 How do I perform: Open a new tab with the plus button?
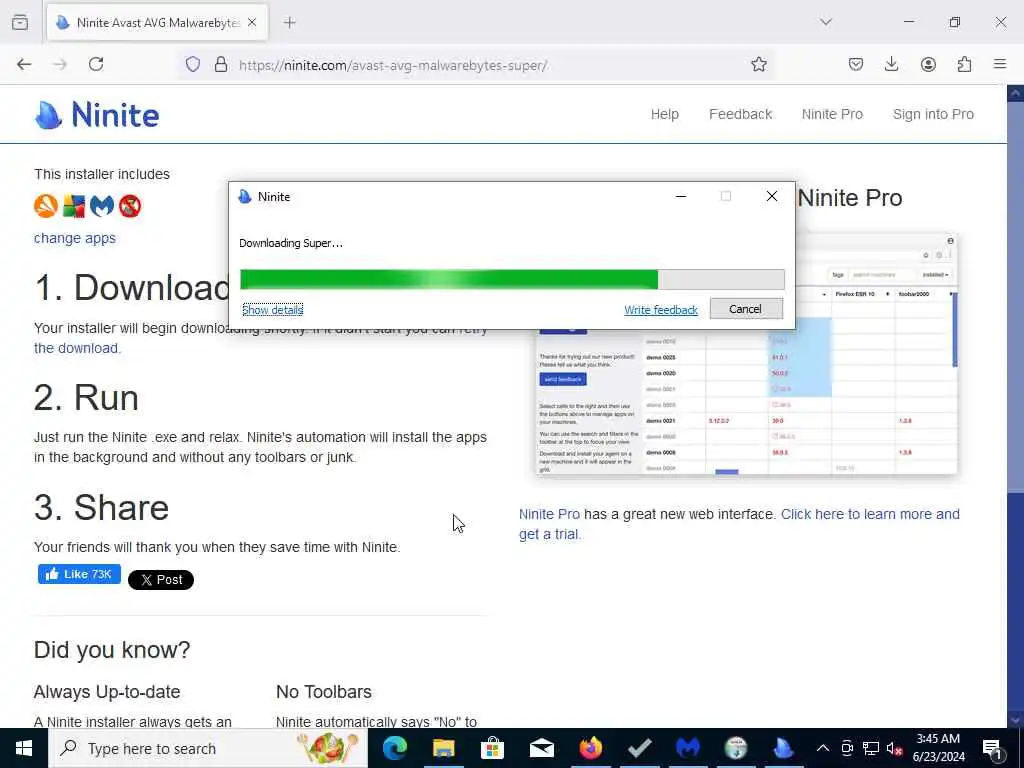pos(290,23)
